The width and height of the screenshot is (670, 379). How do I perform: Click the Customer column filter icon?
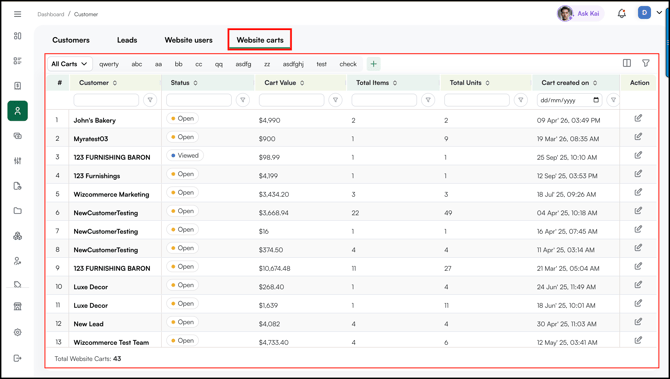[150, 100]
